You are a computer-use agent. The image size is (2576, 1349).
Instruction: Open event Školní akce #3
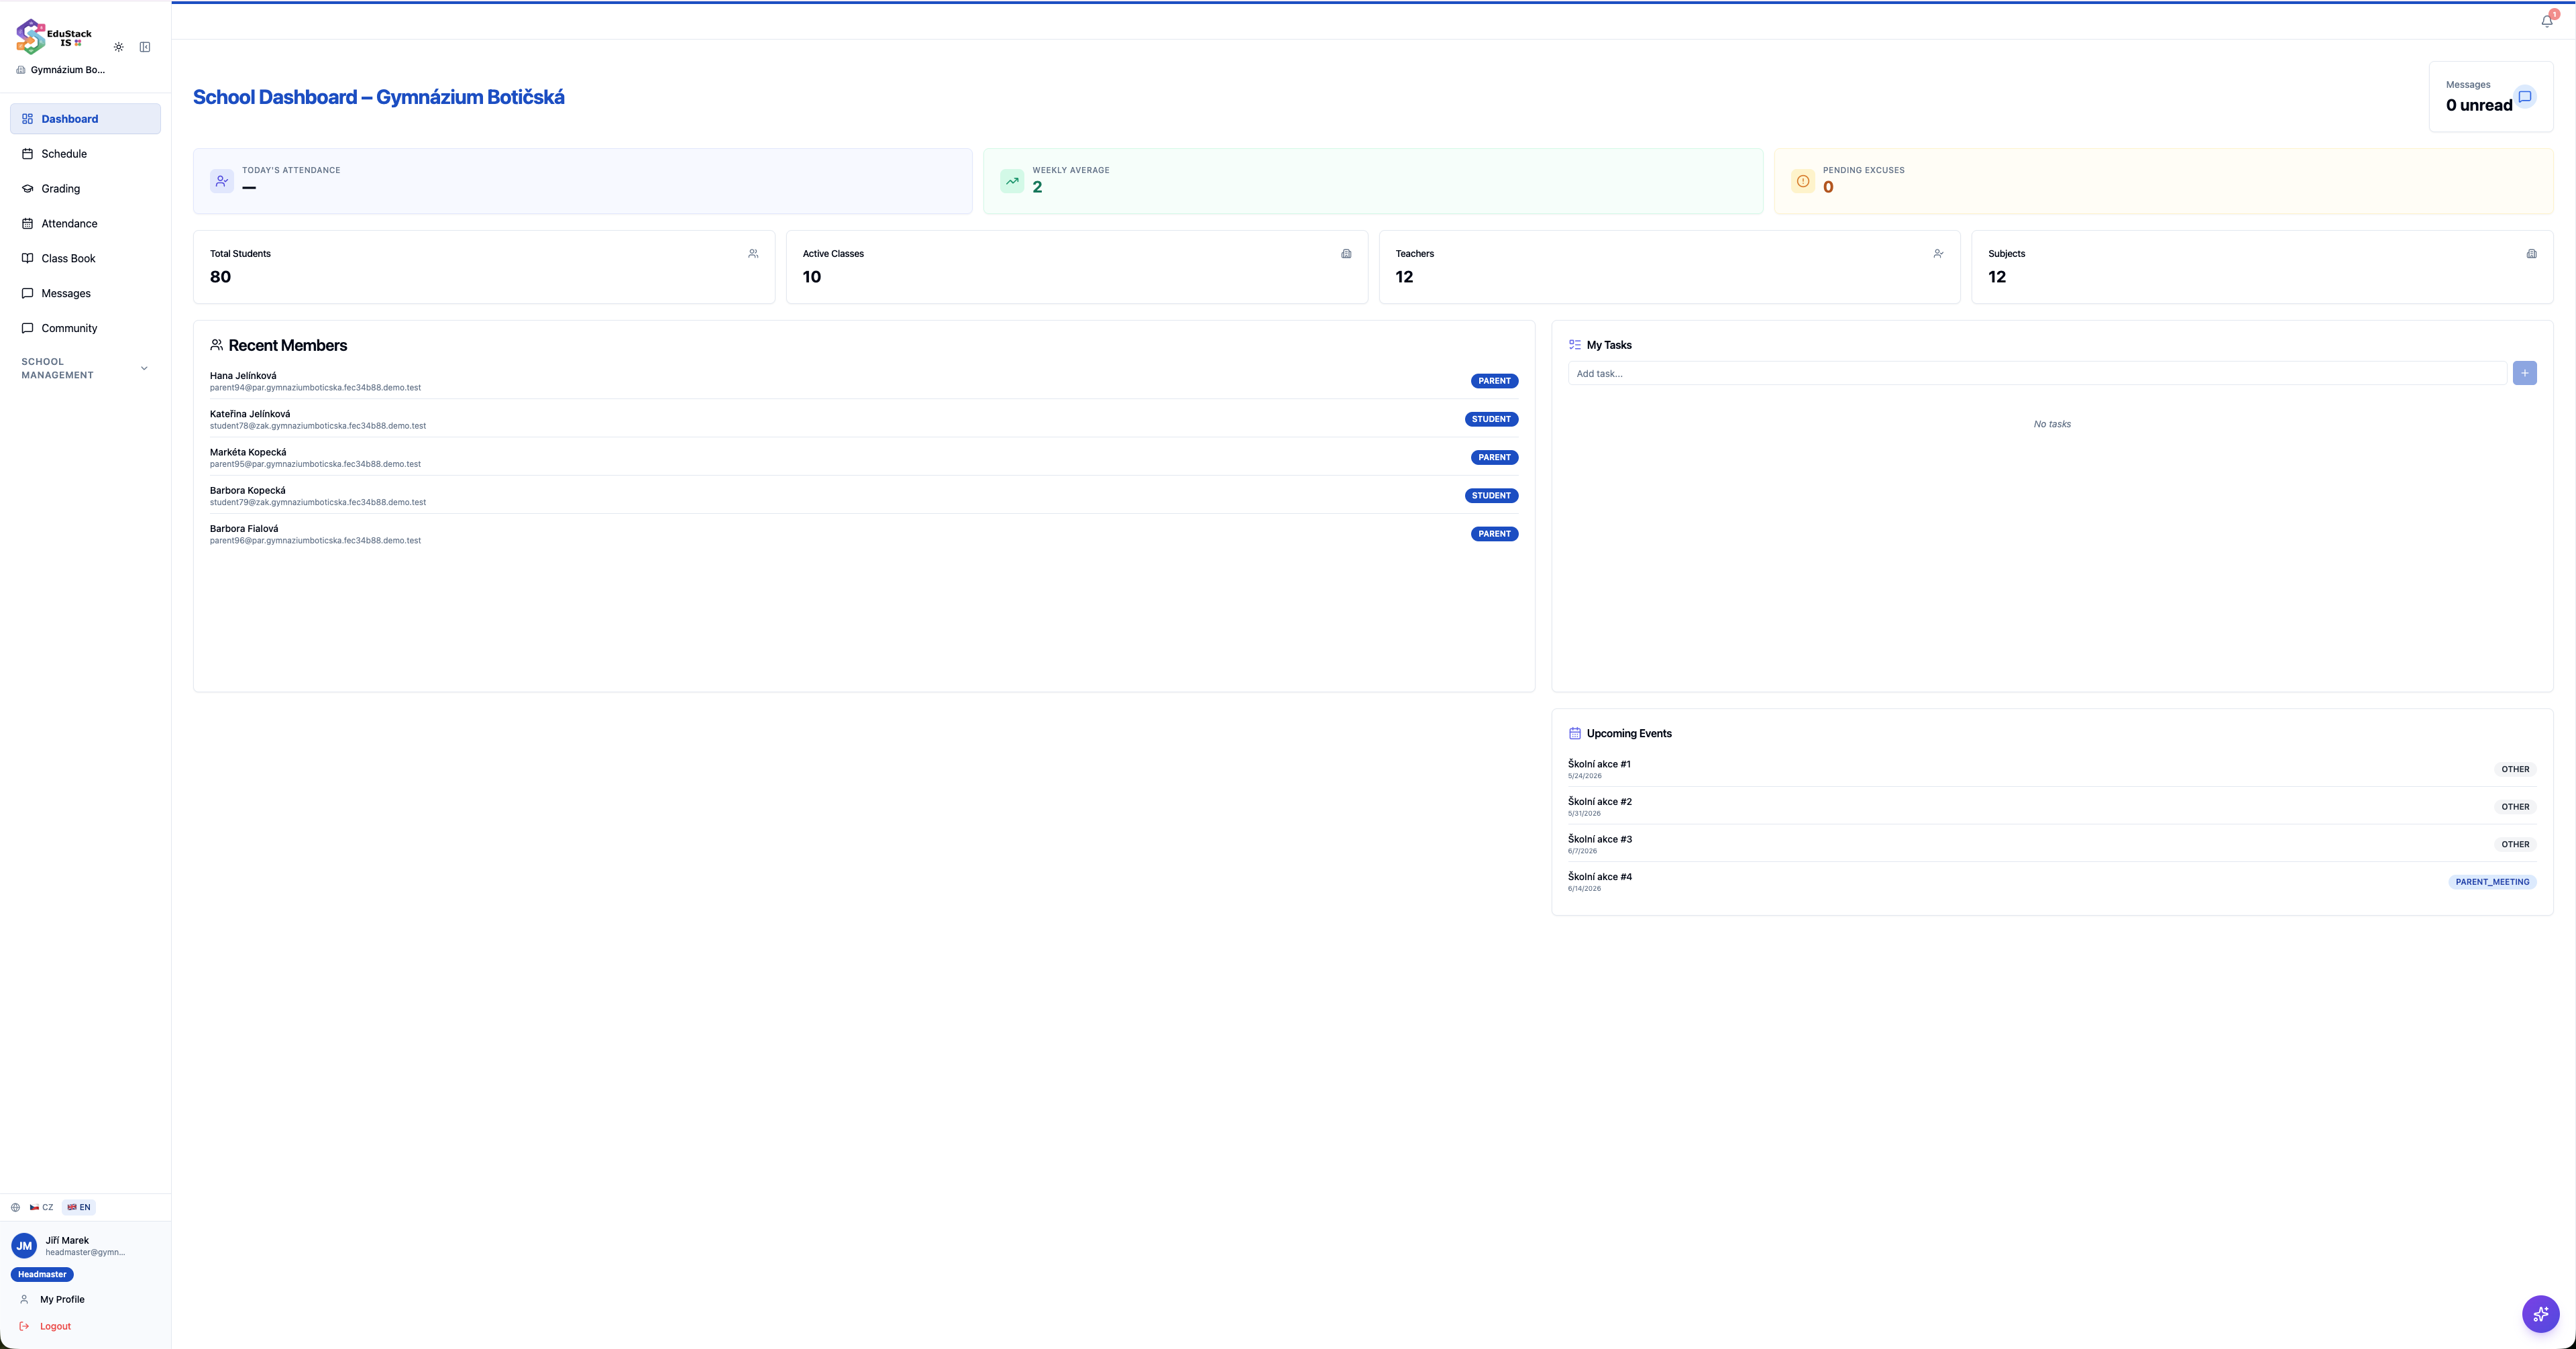coord(2052,844)
